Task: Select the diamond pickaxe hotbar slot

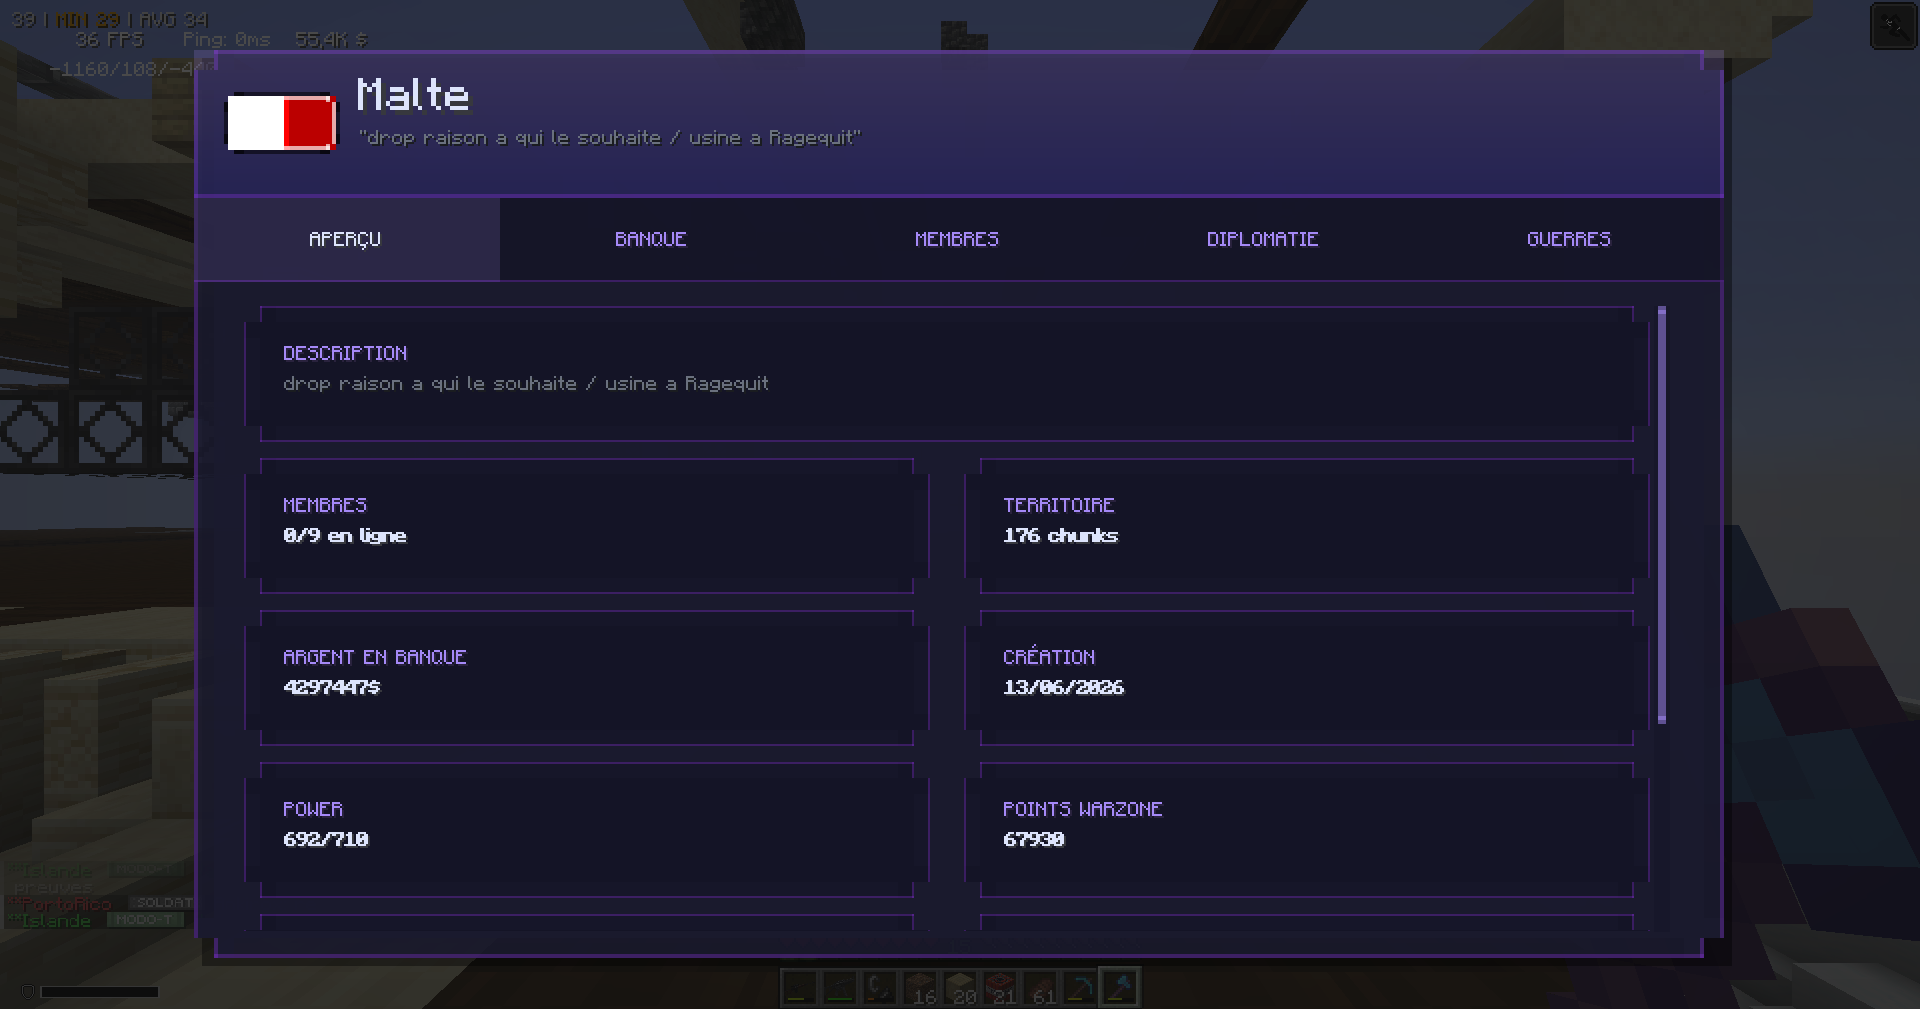Action: tap(1080, 987)
